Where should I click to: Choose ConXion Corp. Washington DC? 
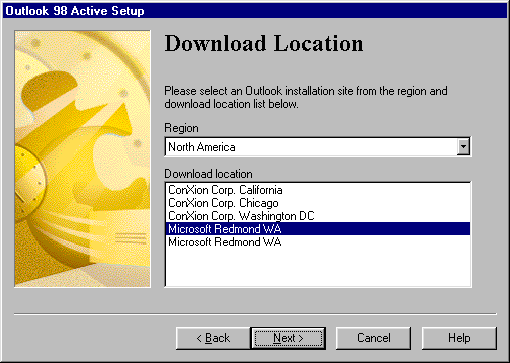[318, 216]
